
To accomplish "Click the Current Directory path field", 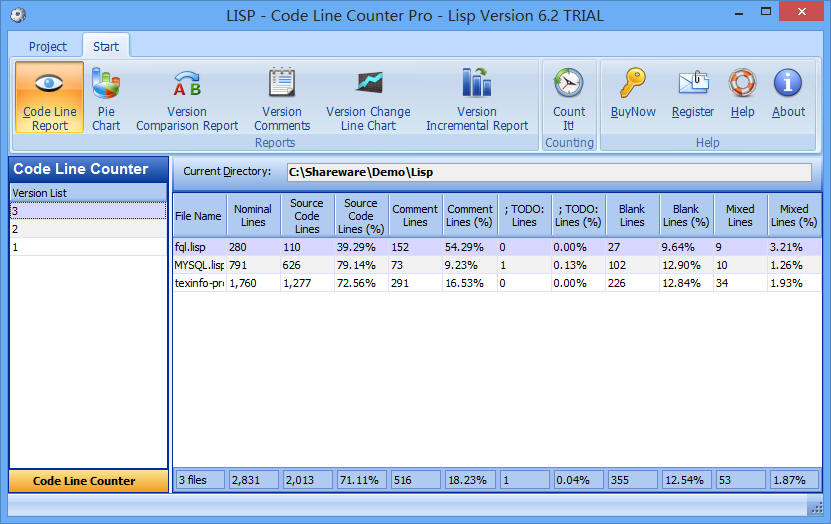I will click(x=549, y=172).
